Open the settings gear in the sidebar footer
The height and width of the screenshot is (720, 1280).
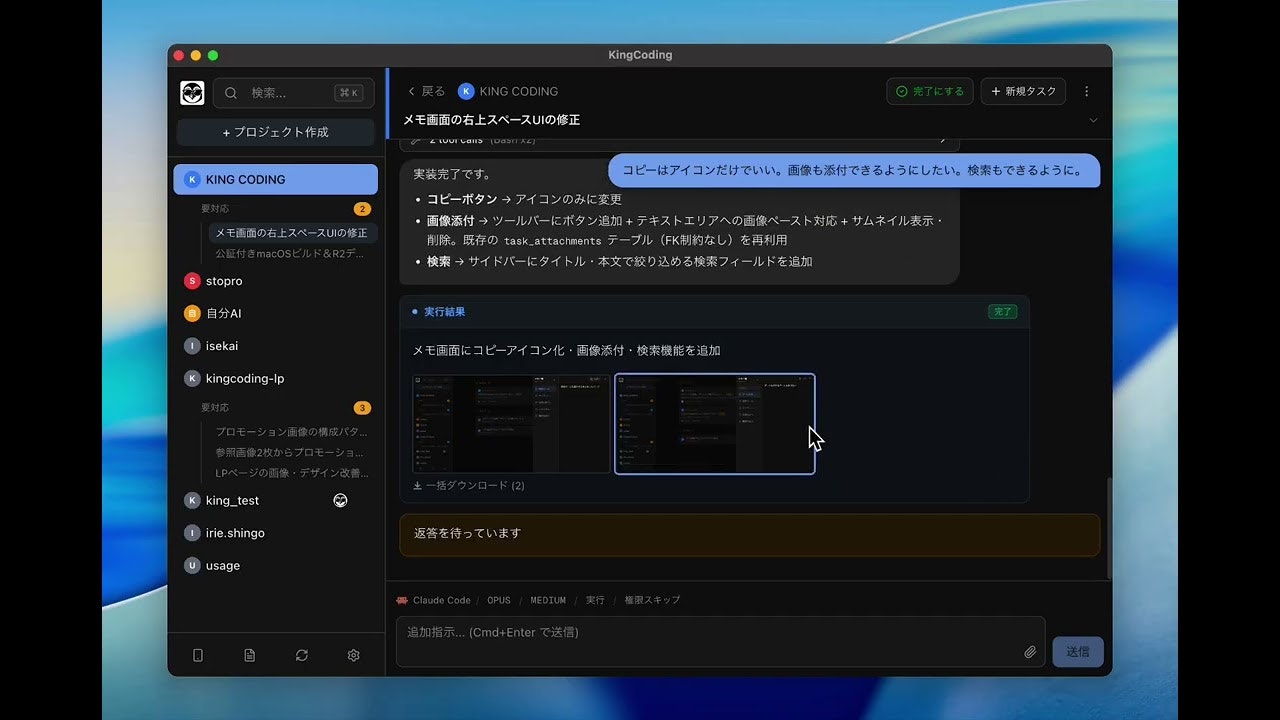(x=353, y=655)
